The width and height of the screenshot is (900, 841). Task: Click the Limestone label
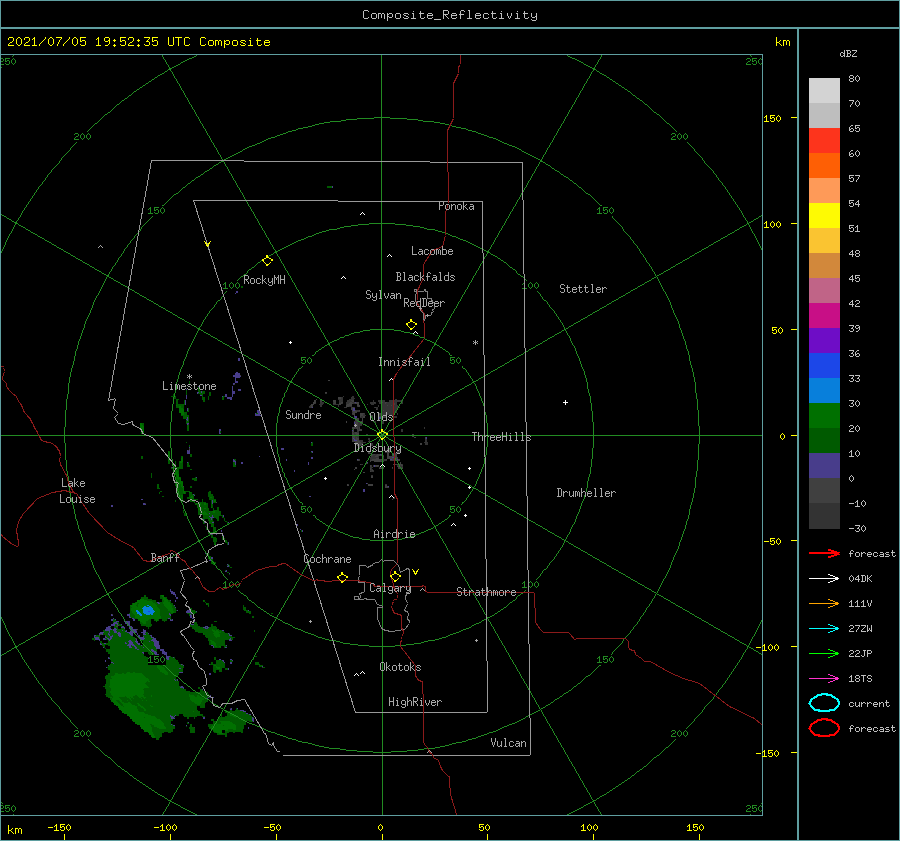(189, 386)
